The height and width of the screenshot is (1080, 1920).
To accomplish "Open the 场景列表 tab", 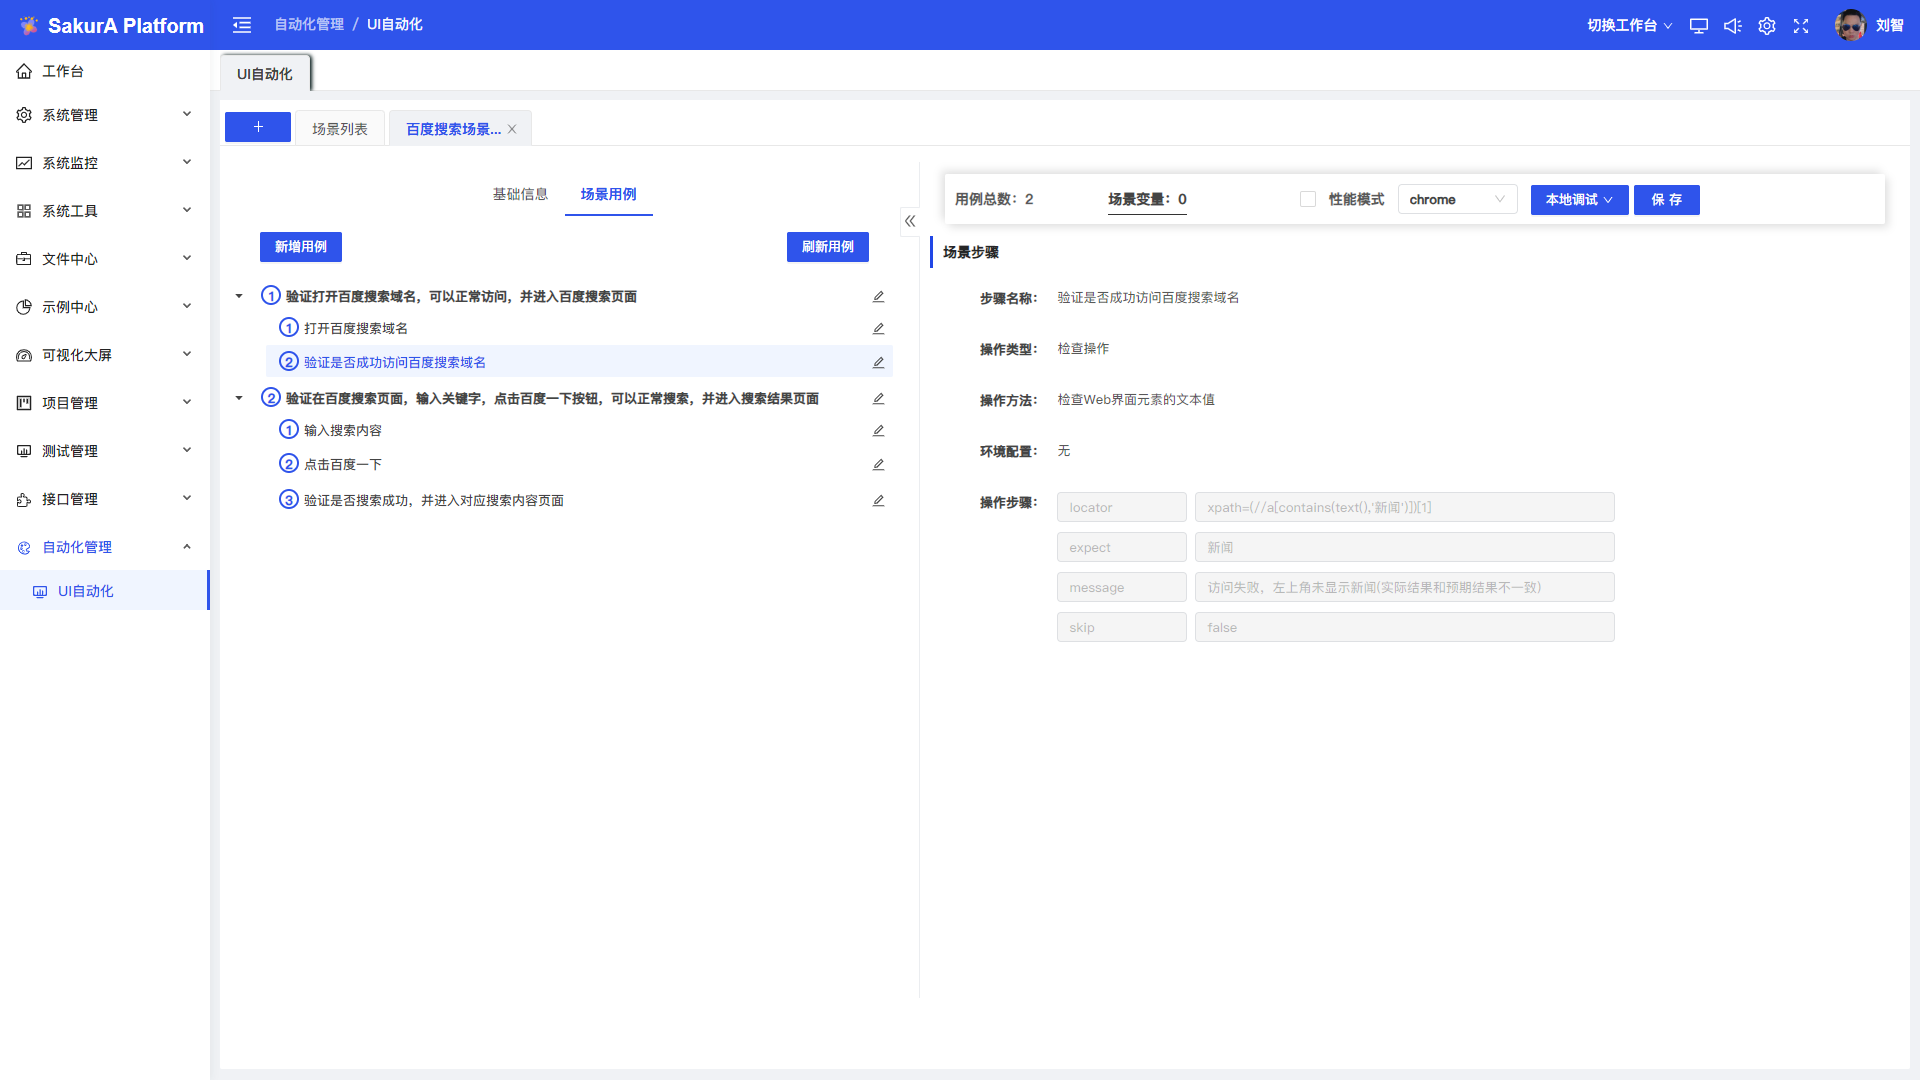I will point(340,129).
